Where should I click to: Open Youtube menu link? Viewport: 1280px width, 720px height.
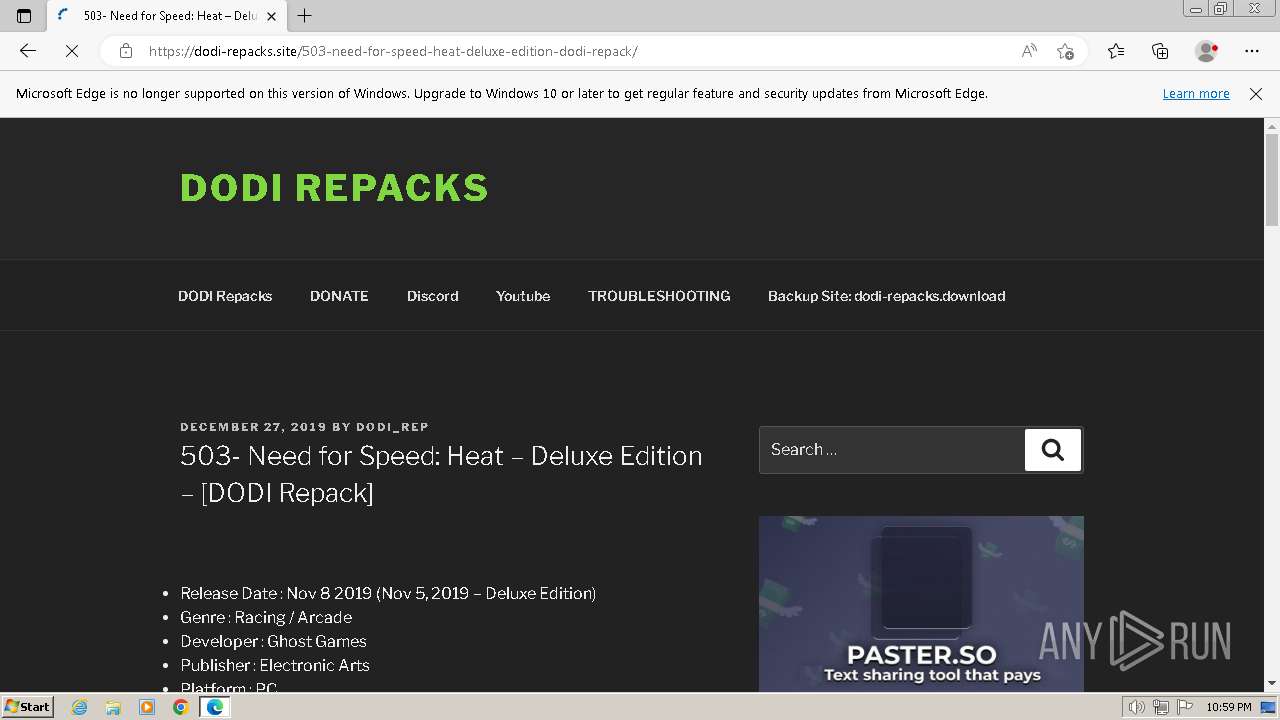pyautogui.click(x=523, y=296)
